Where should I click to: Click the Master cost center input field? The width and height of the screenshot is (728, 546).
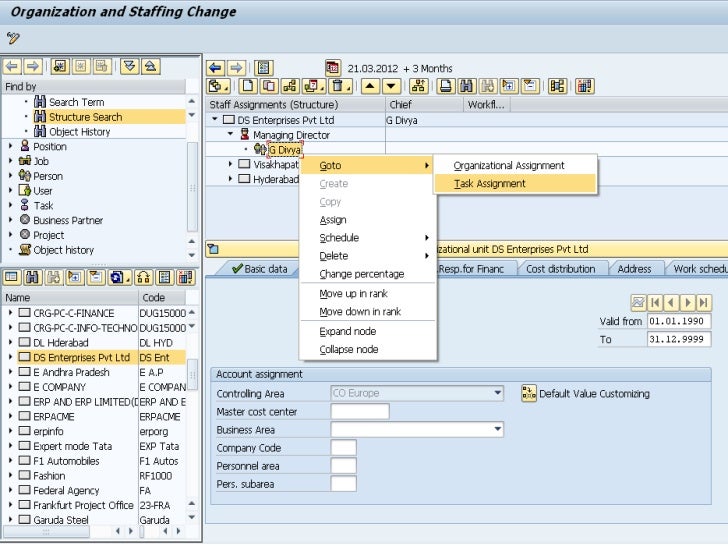click(359, 411)
